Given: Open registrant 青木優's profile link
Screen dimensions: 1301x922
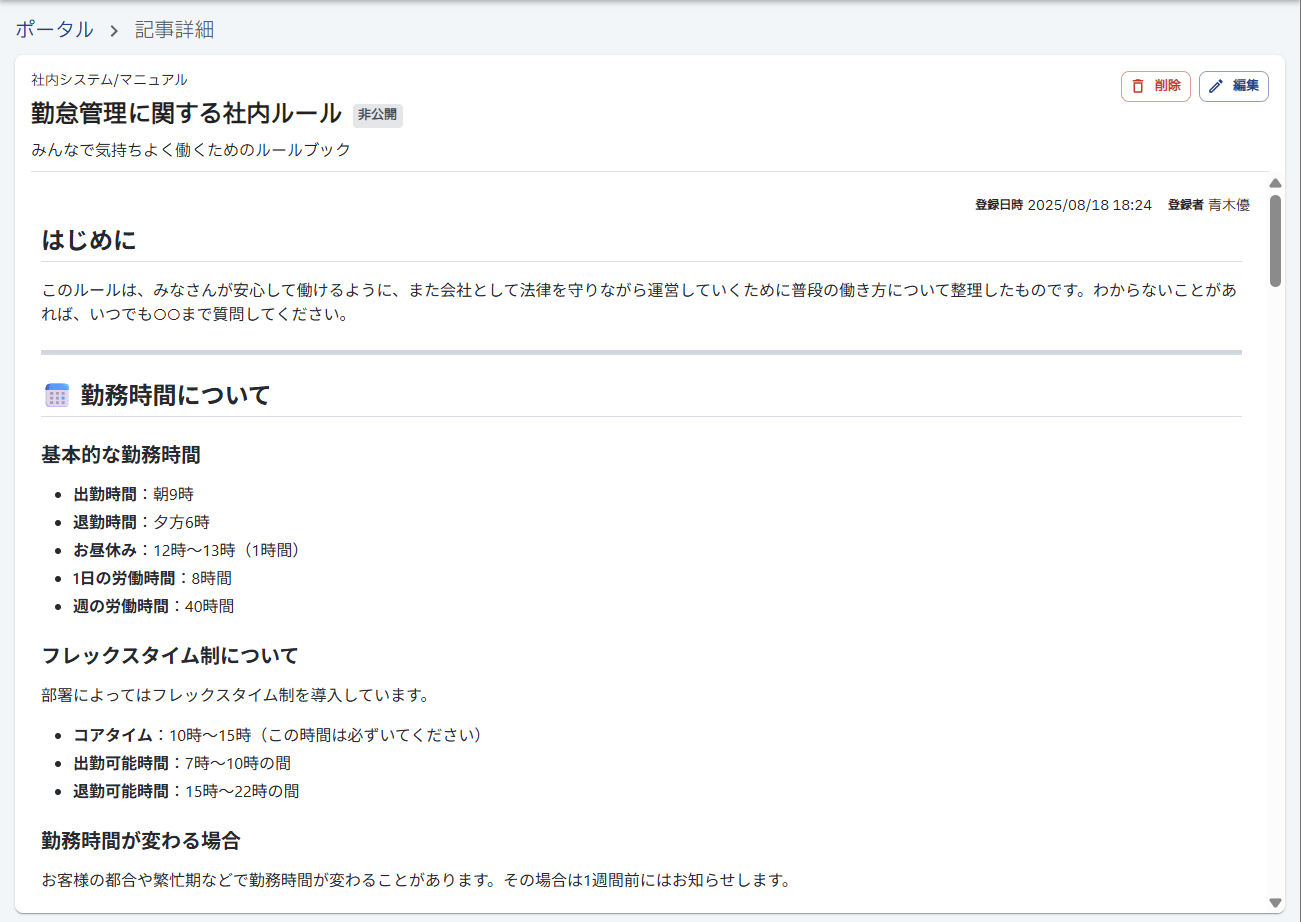Looking at the screenshot, I should (1230, 205).
